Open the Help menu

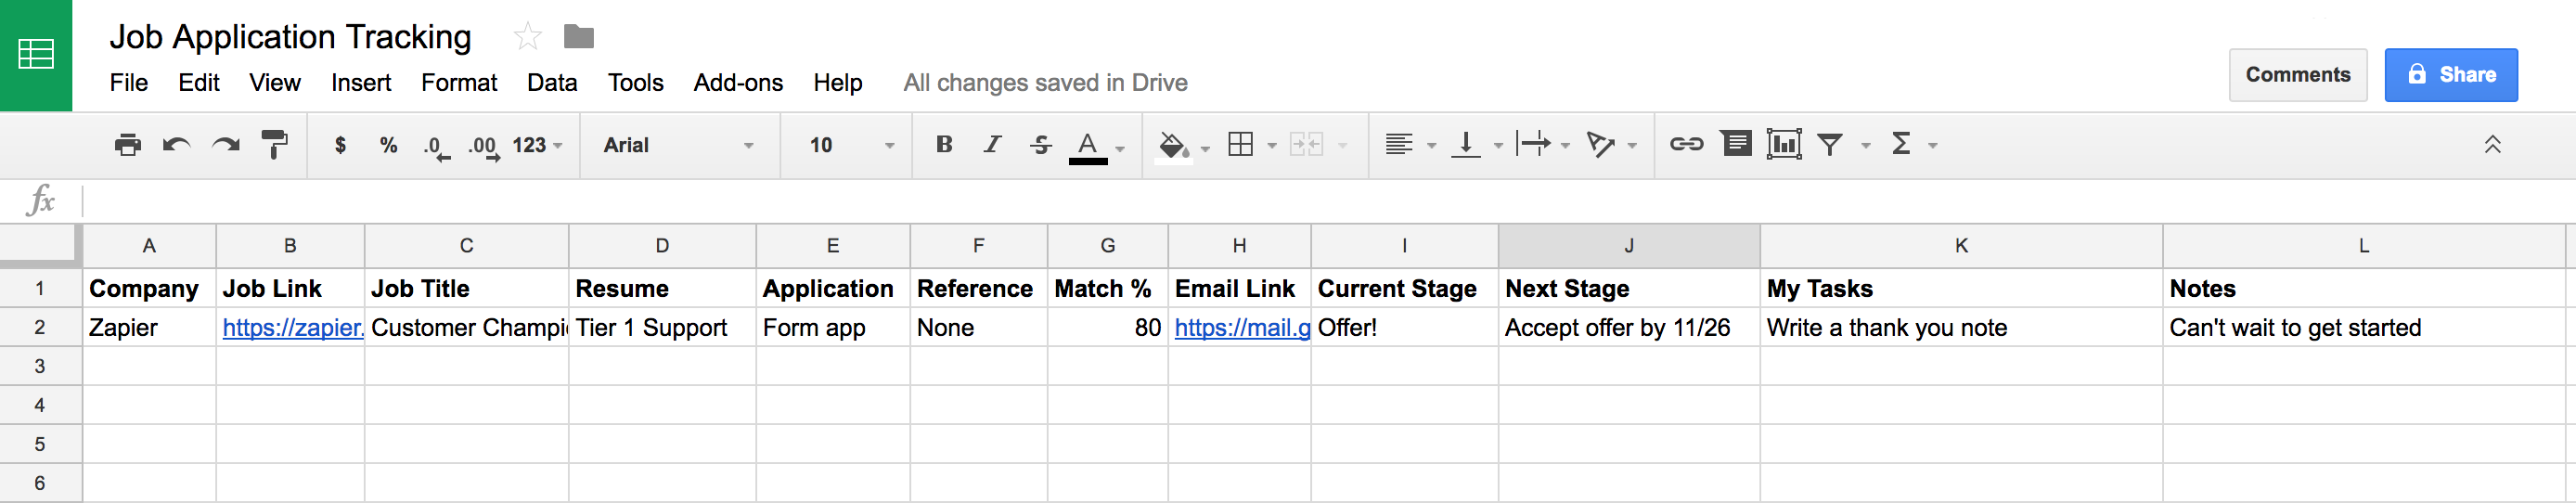click(x=838, y=83)
